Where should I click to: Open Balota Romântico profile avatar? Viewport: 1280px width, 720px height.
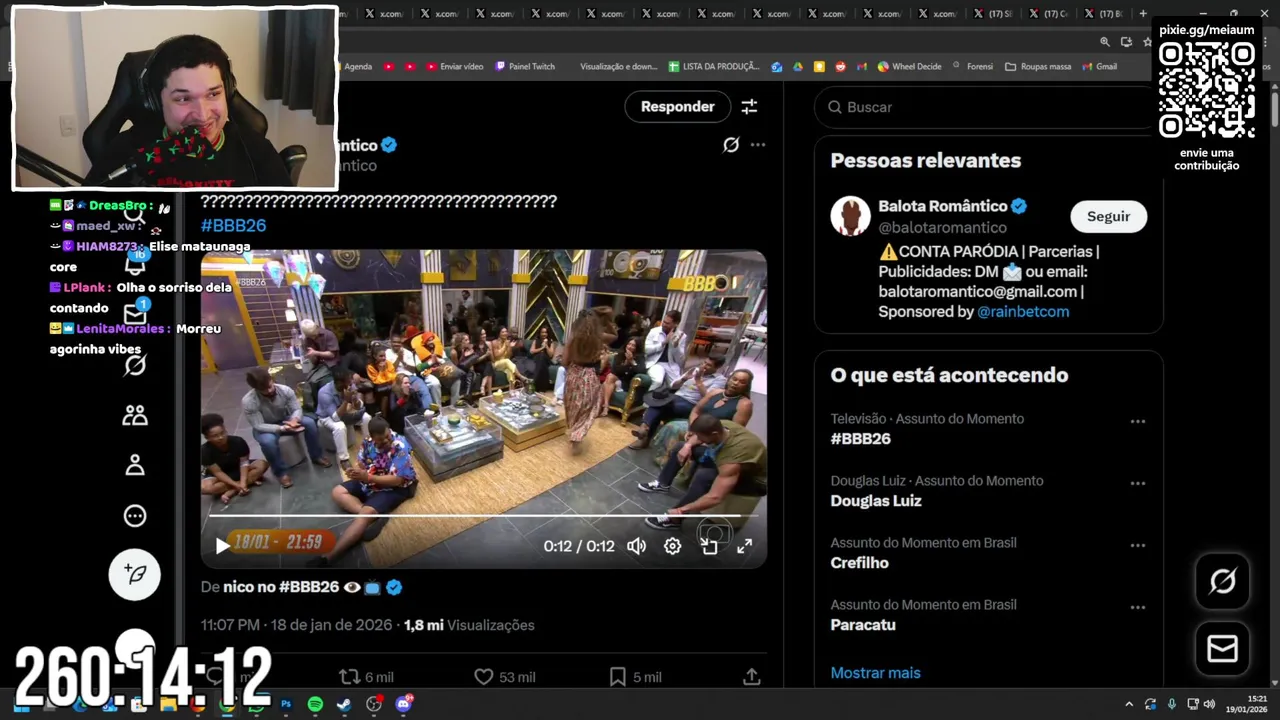pyautogui.click(x=850, y=216)
